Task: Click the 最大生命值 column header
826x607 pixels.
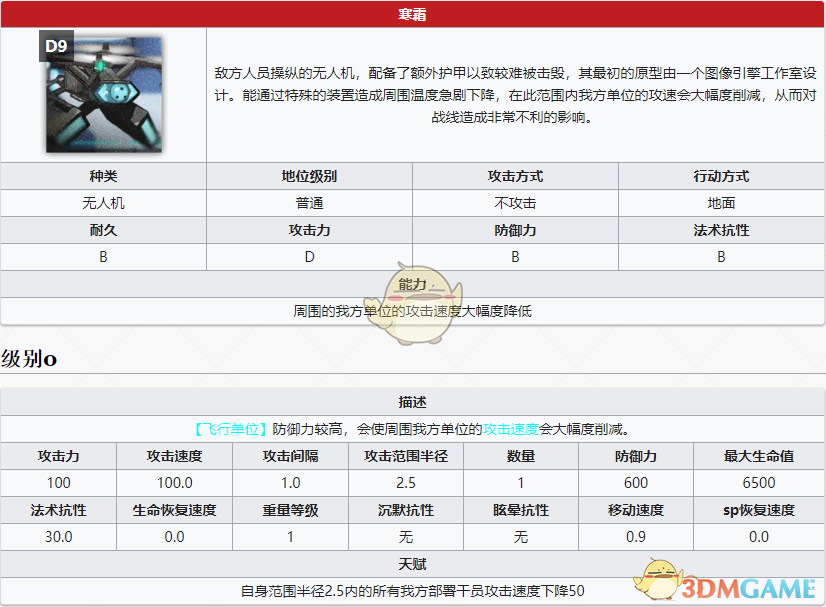Action: click(x=759, y=456)
